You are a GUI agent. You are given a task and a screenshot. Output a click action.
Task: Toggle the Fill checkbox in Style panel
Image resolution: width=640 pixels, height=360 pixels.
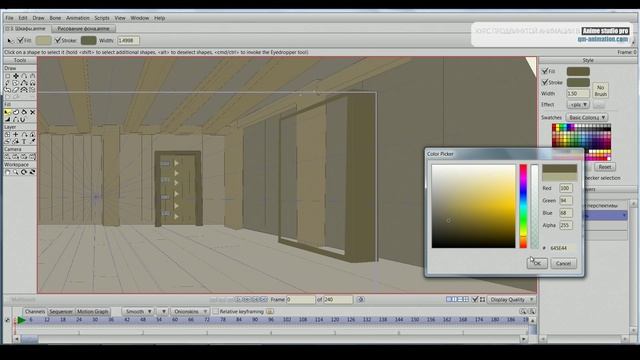click(x=544, y=71)
